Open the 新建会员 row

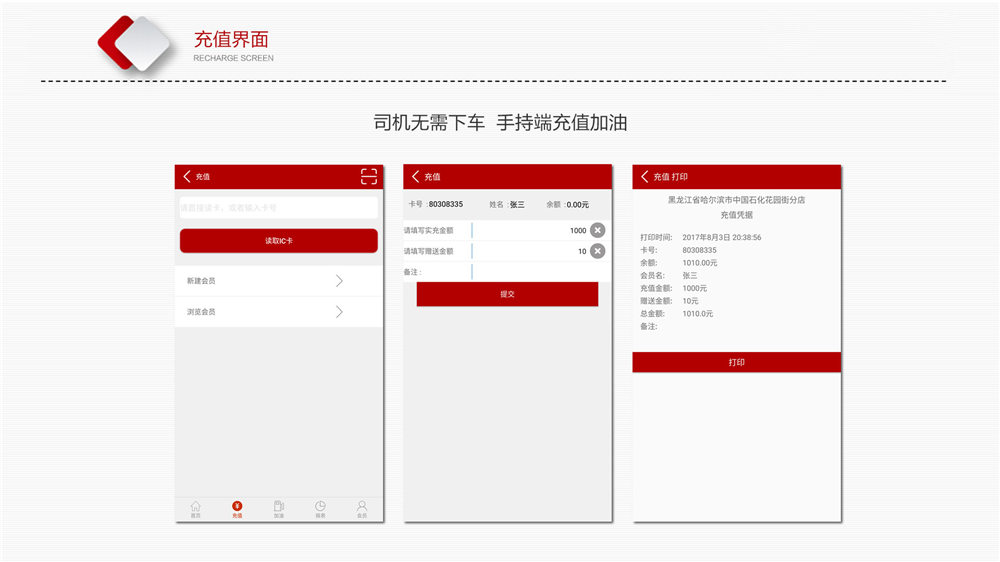point(279,281)
